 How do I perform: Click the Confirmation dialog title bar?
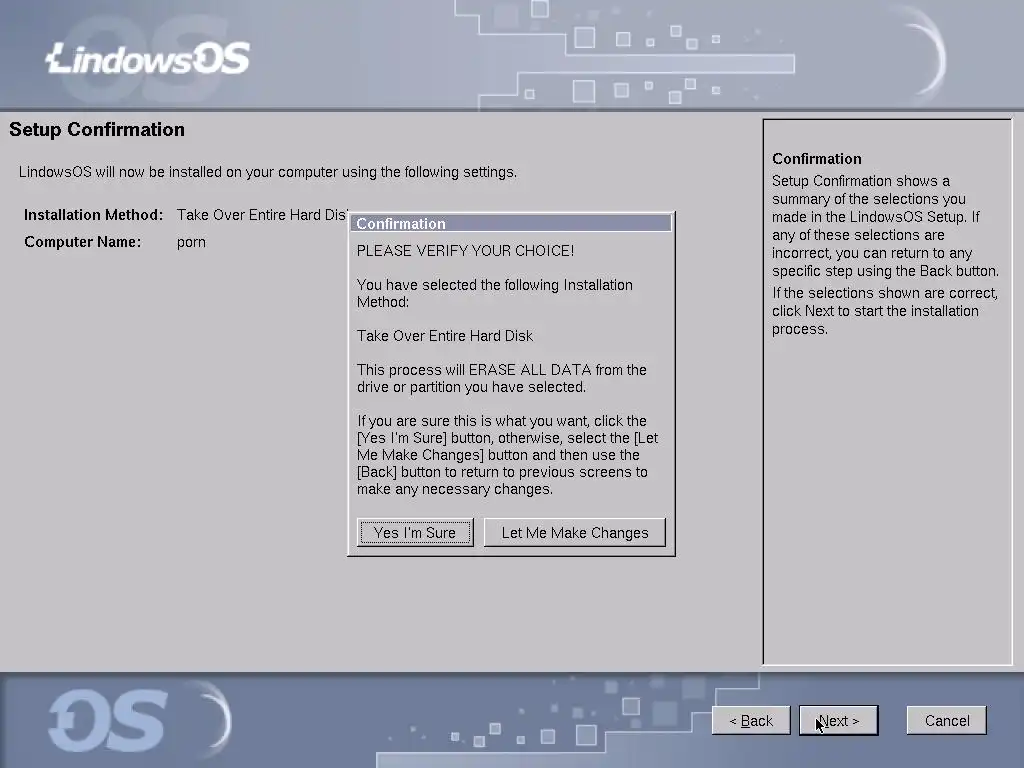[x=511, y=223]
